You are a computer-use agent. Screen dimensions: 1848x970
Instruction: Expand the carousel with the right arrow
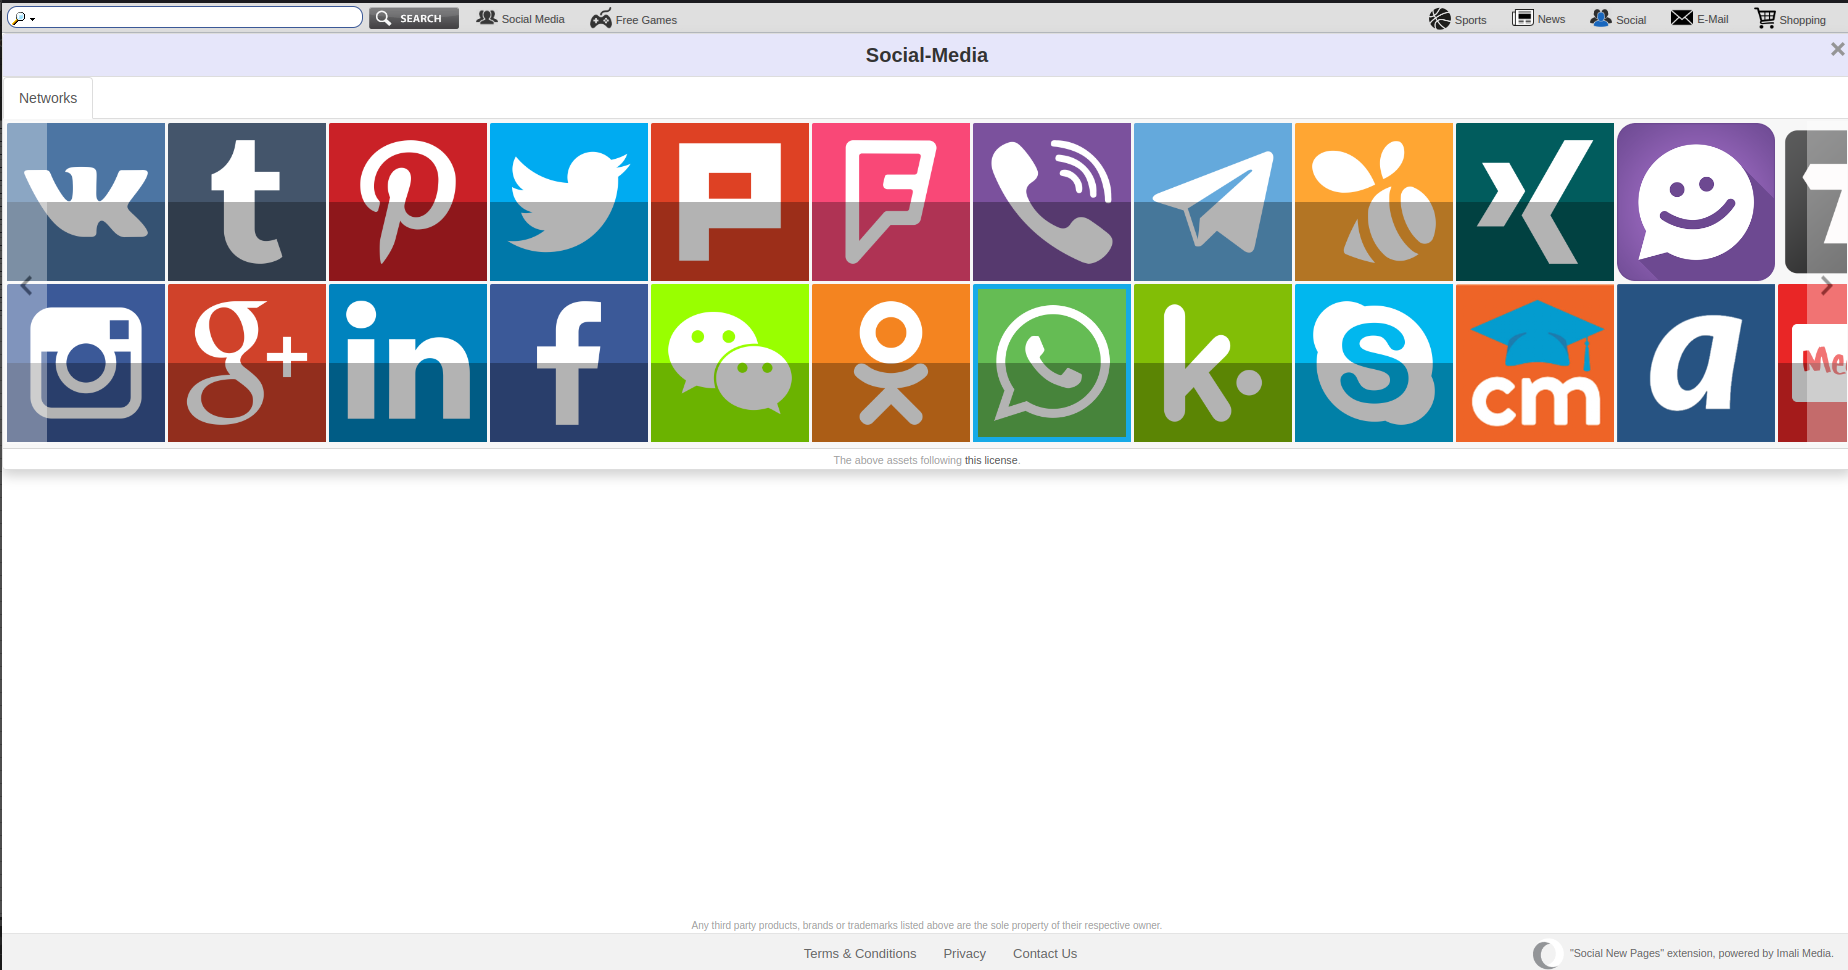tap(1827, 286)
